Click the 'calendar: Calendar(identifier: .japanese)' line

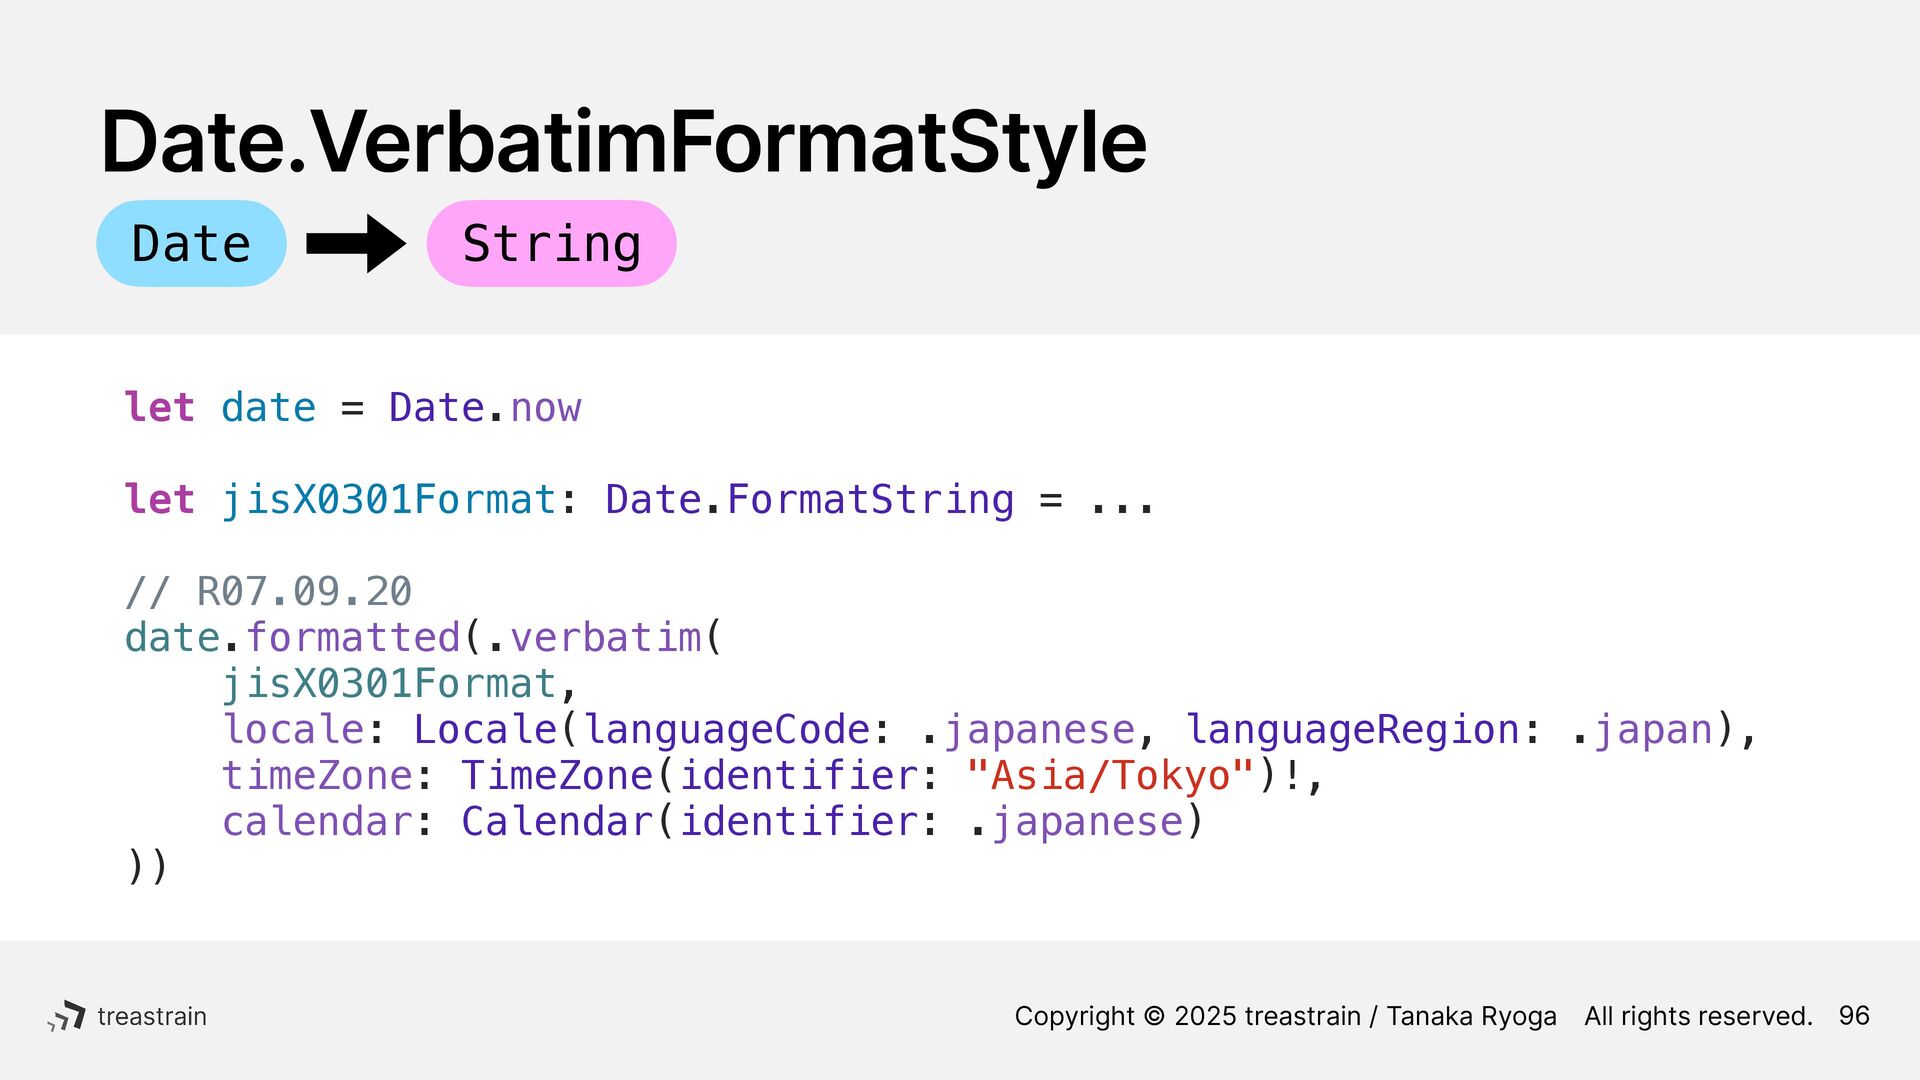coord(713,822)
